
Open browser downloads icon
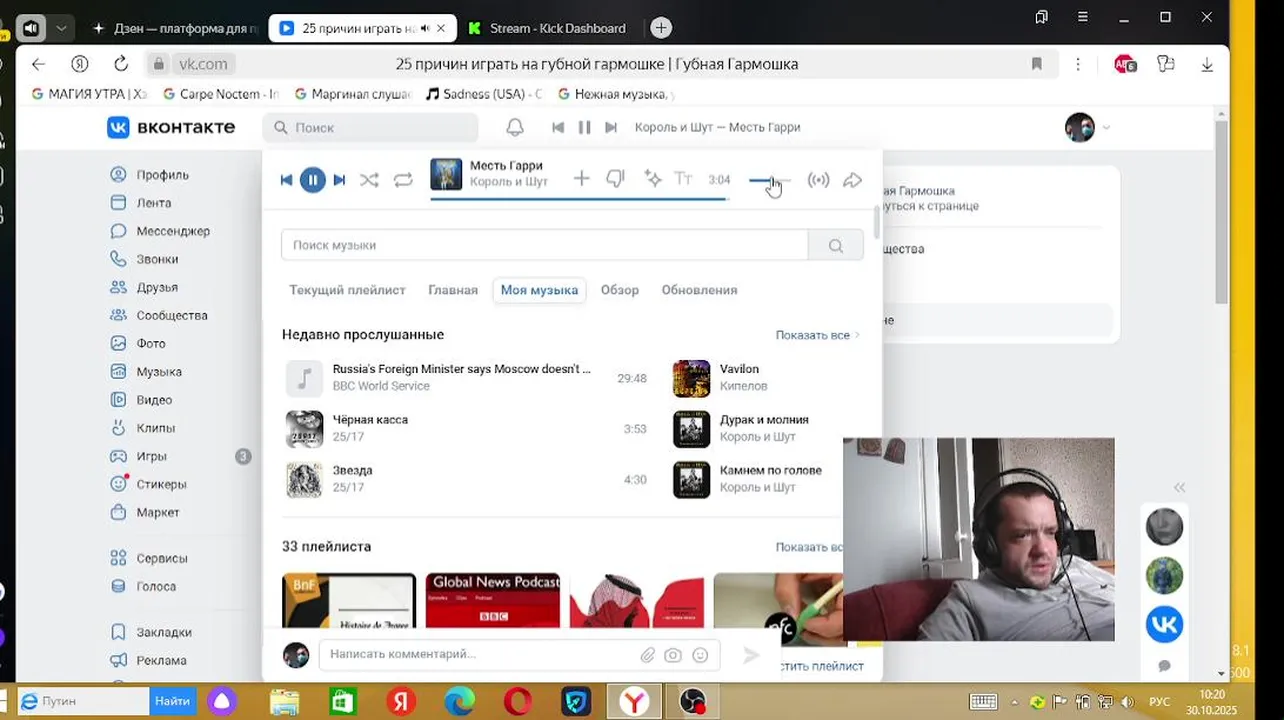click(x=1207, y=64)
